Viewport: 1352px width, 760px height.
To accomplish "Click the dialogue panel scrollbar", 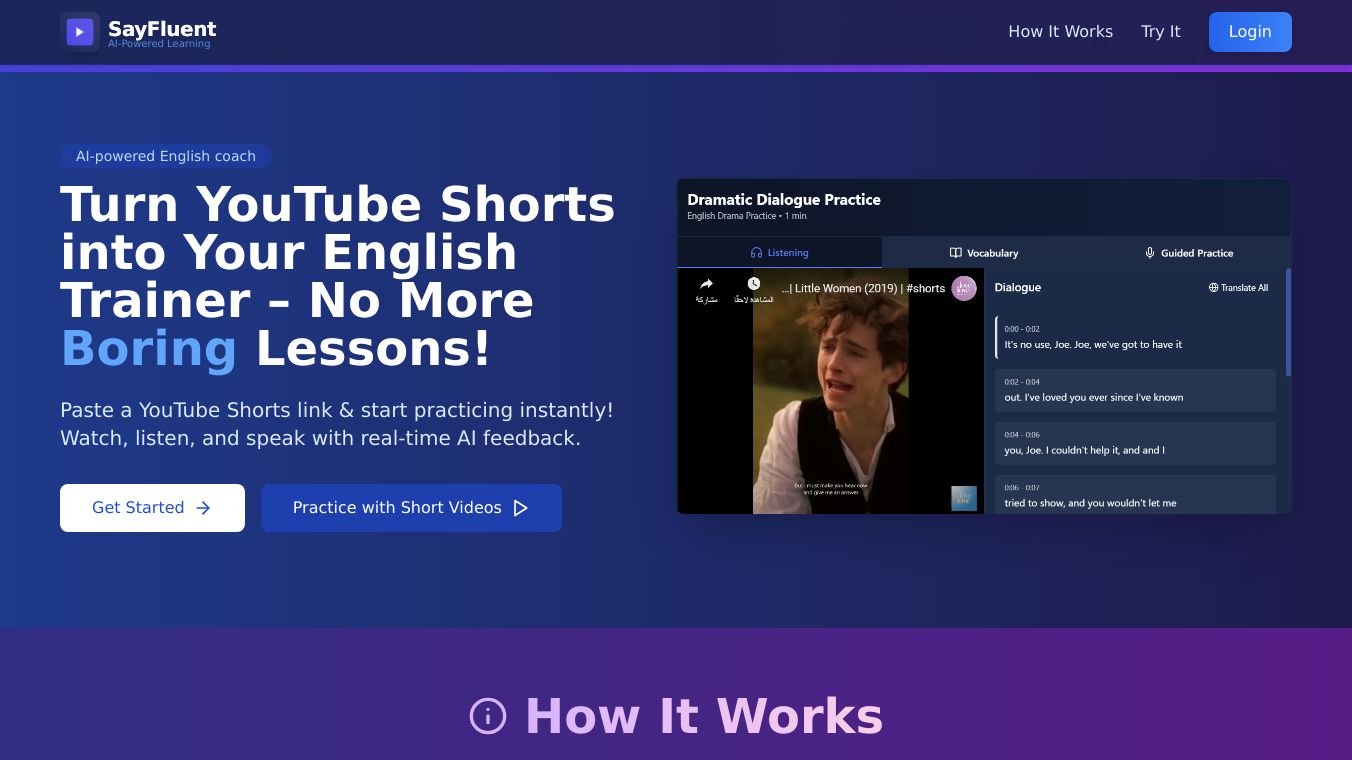I will [x=1288, y=322].
